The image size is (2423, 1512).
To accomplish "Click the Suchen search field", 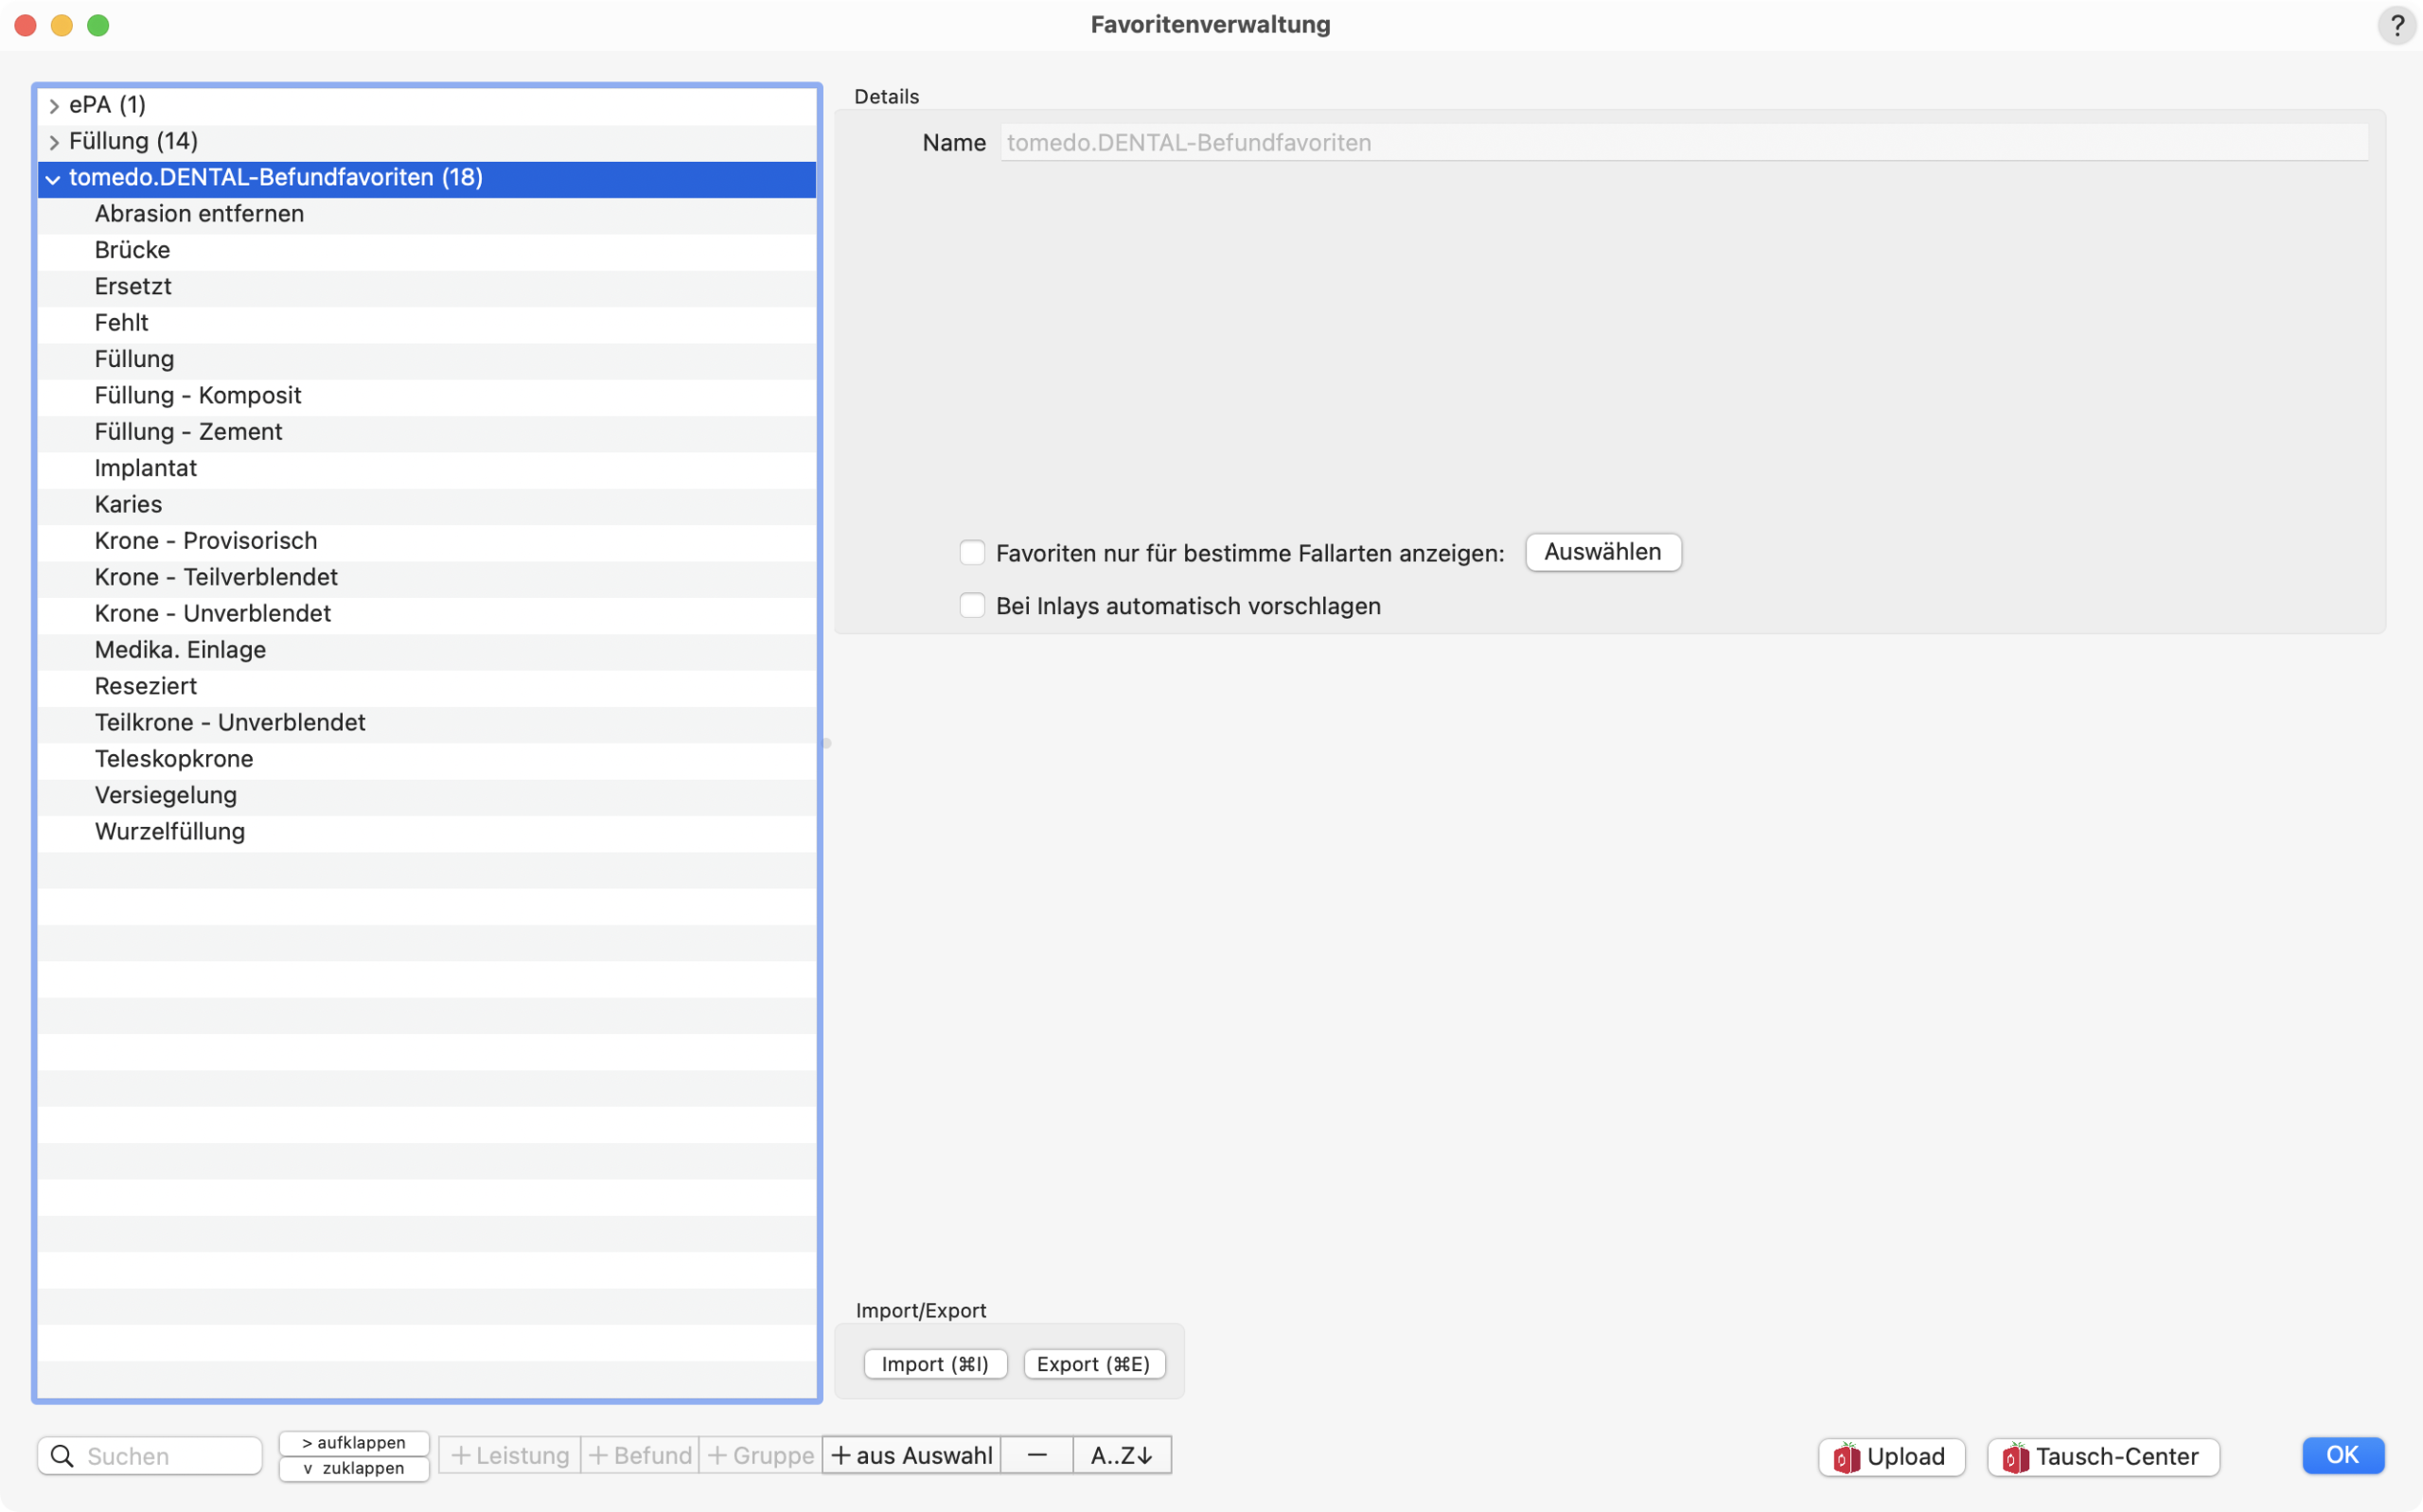I will (x=165, y=1456).
